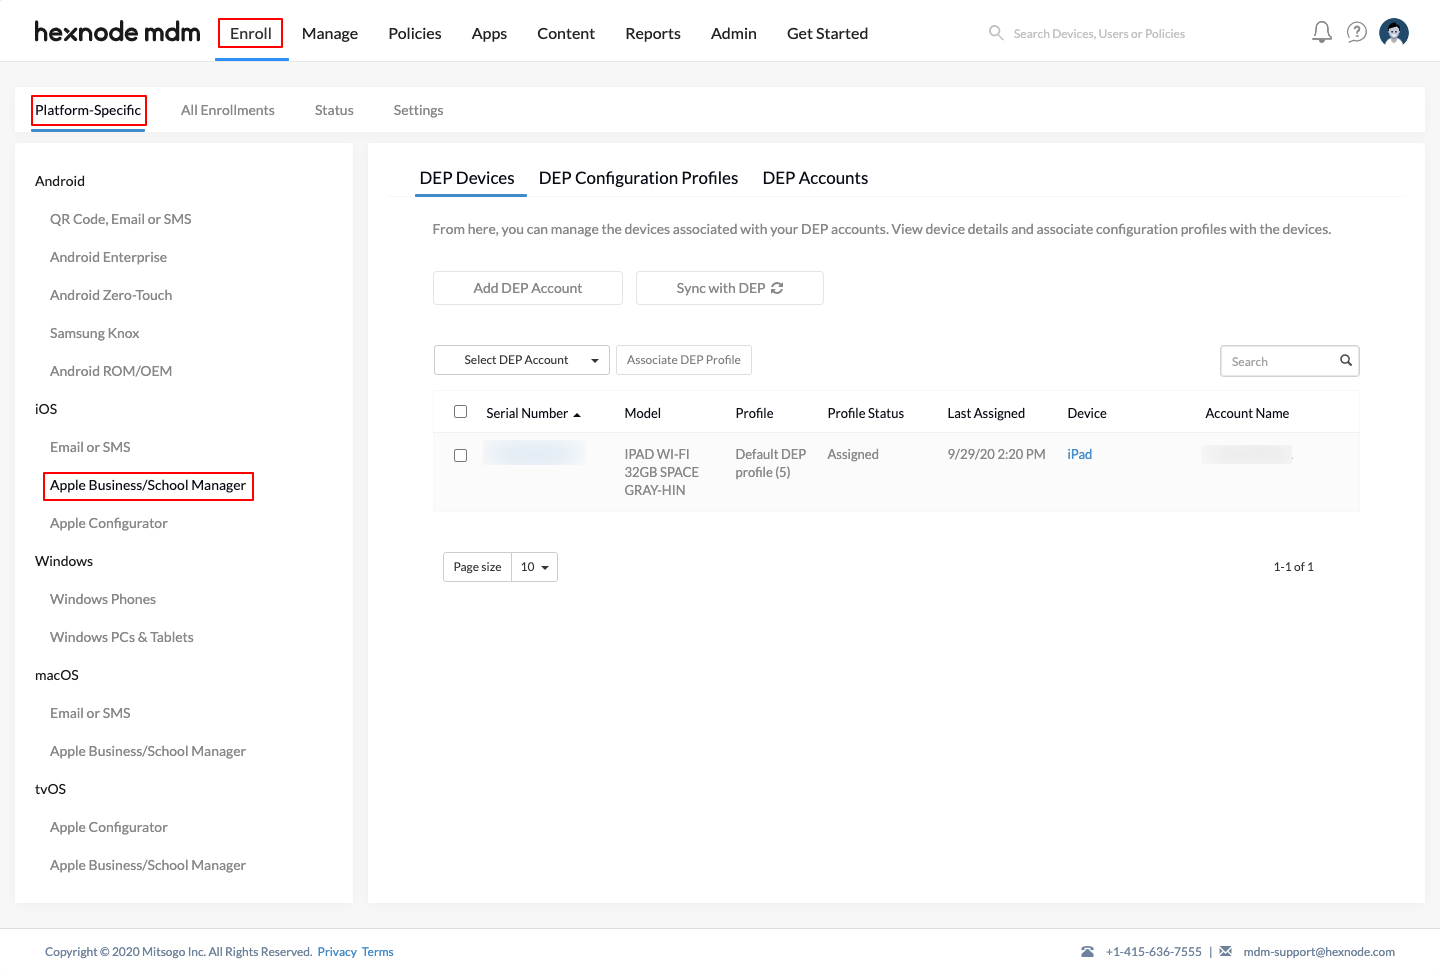Open the Enroll menu
Viewport: 1440px width, 974px height.
click(251, 33)
